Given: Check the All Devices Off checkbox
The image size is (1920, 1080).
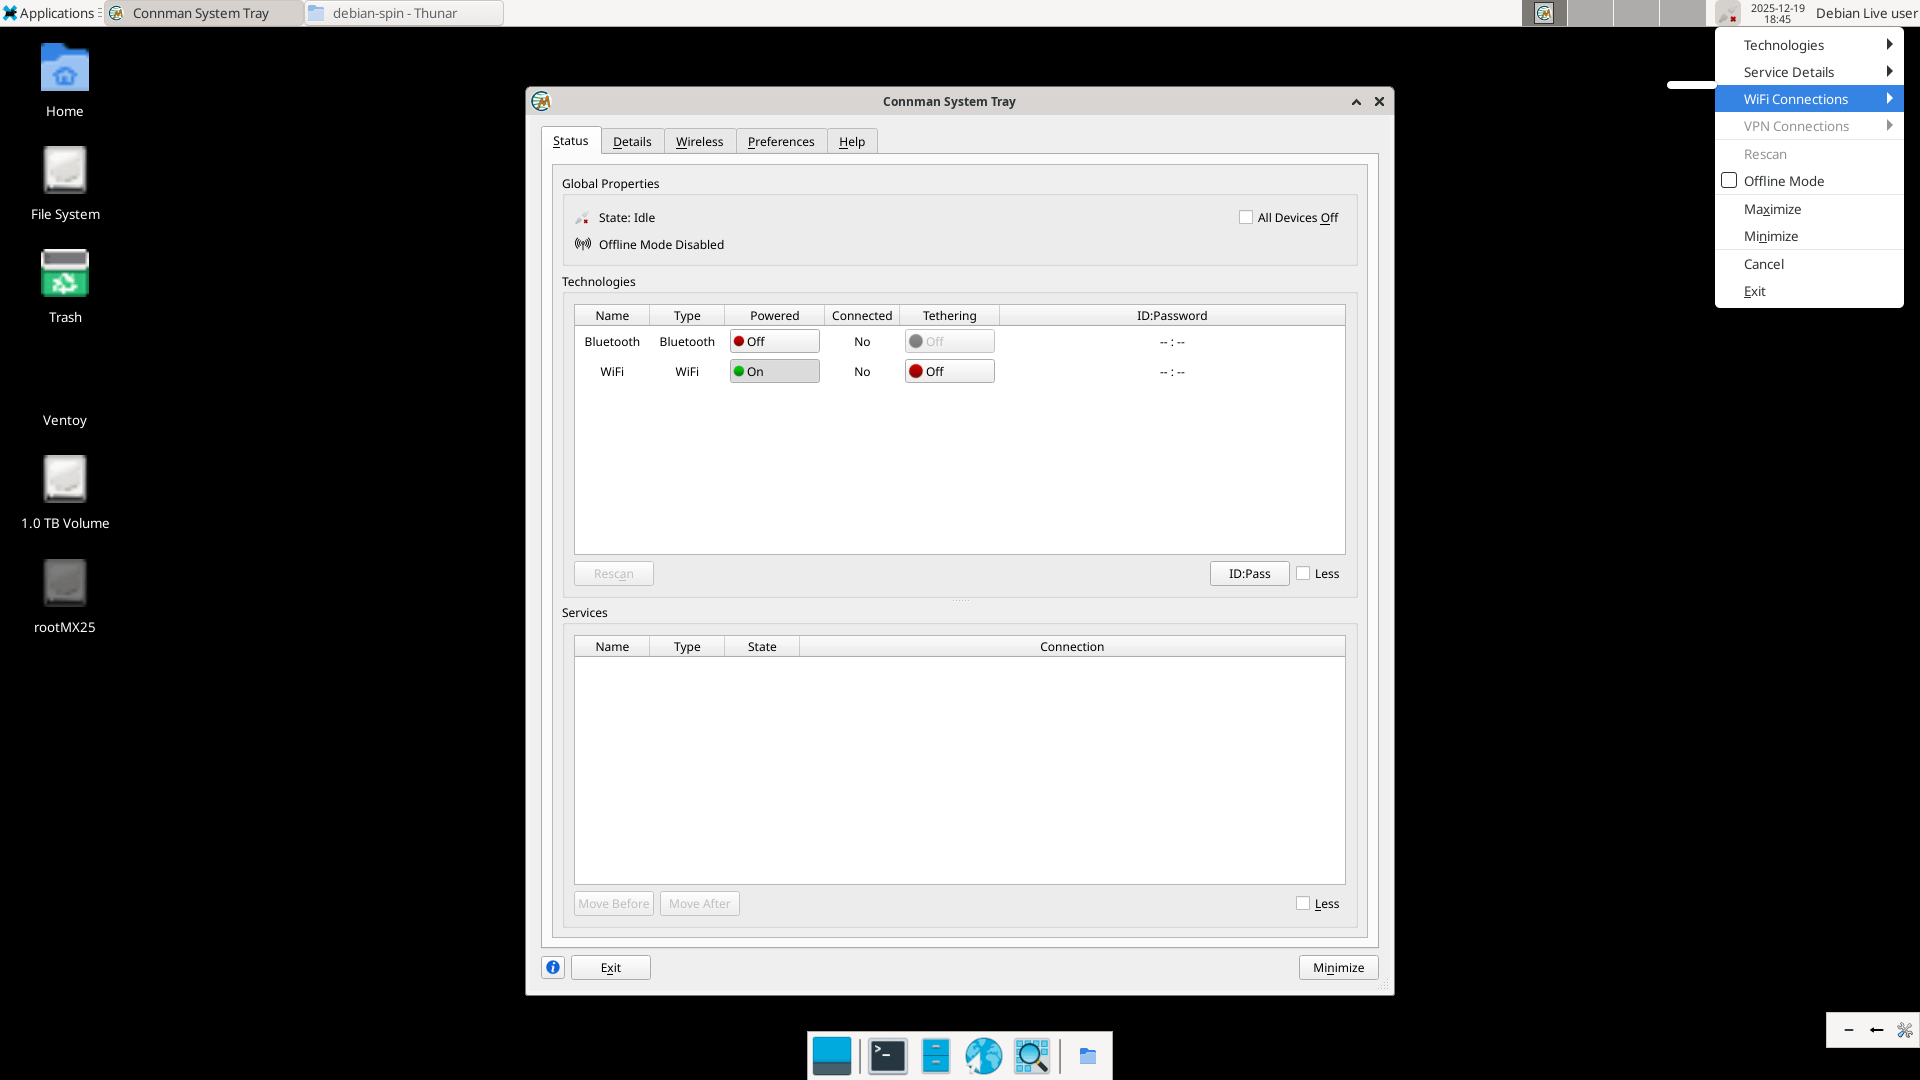Looking at the screenshot, I should click(x=1246, y=217).
